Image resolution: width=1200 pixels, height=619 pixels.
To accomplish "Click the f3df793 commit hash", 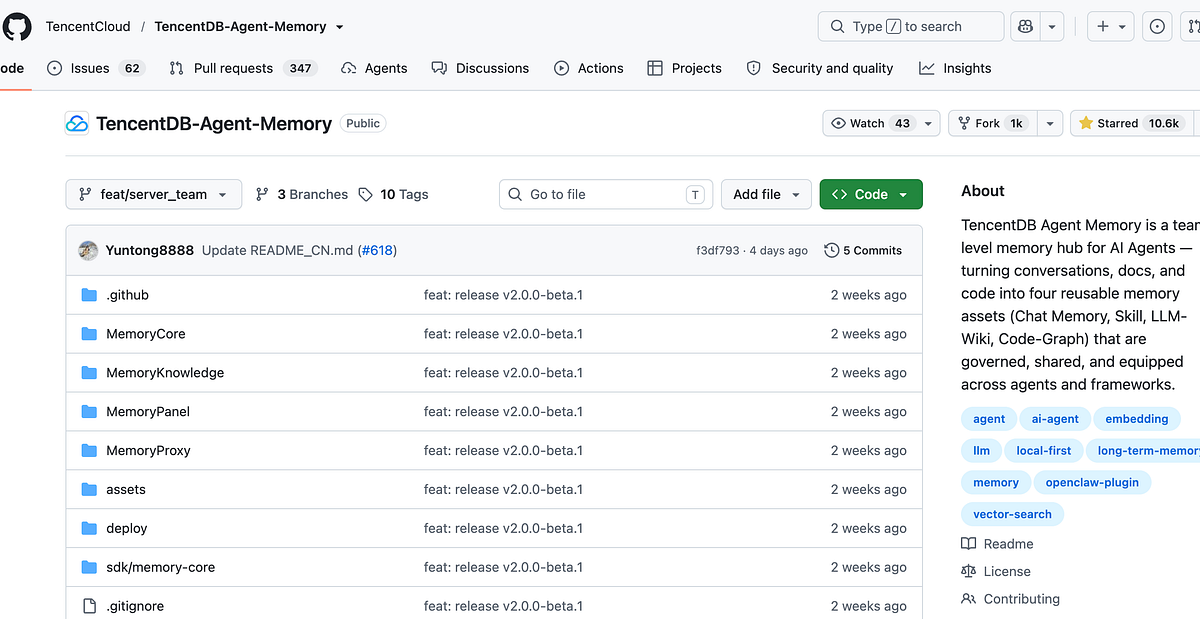I will [718, 250].
